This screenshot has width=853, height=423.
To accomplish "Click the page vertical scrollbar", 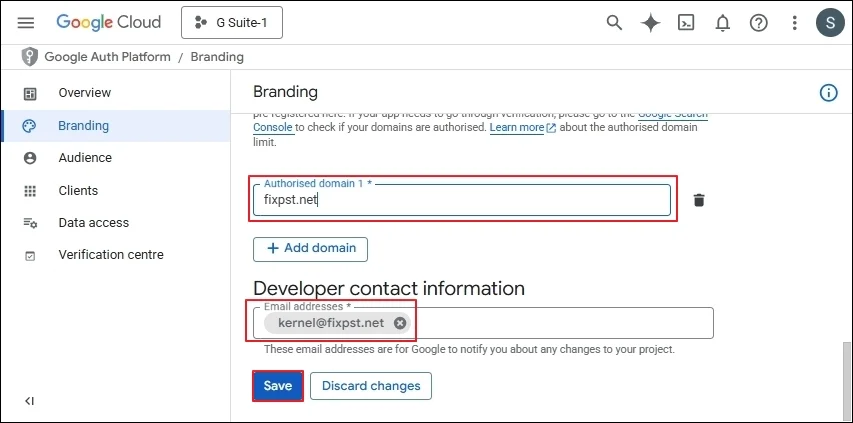I will click(847, 380).
